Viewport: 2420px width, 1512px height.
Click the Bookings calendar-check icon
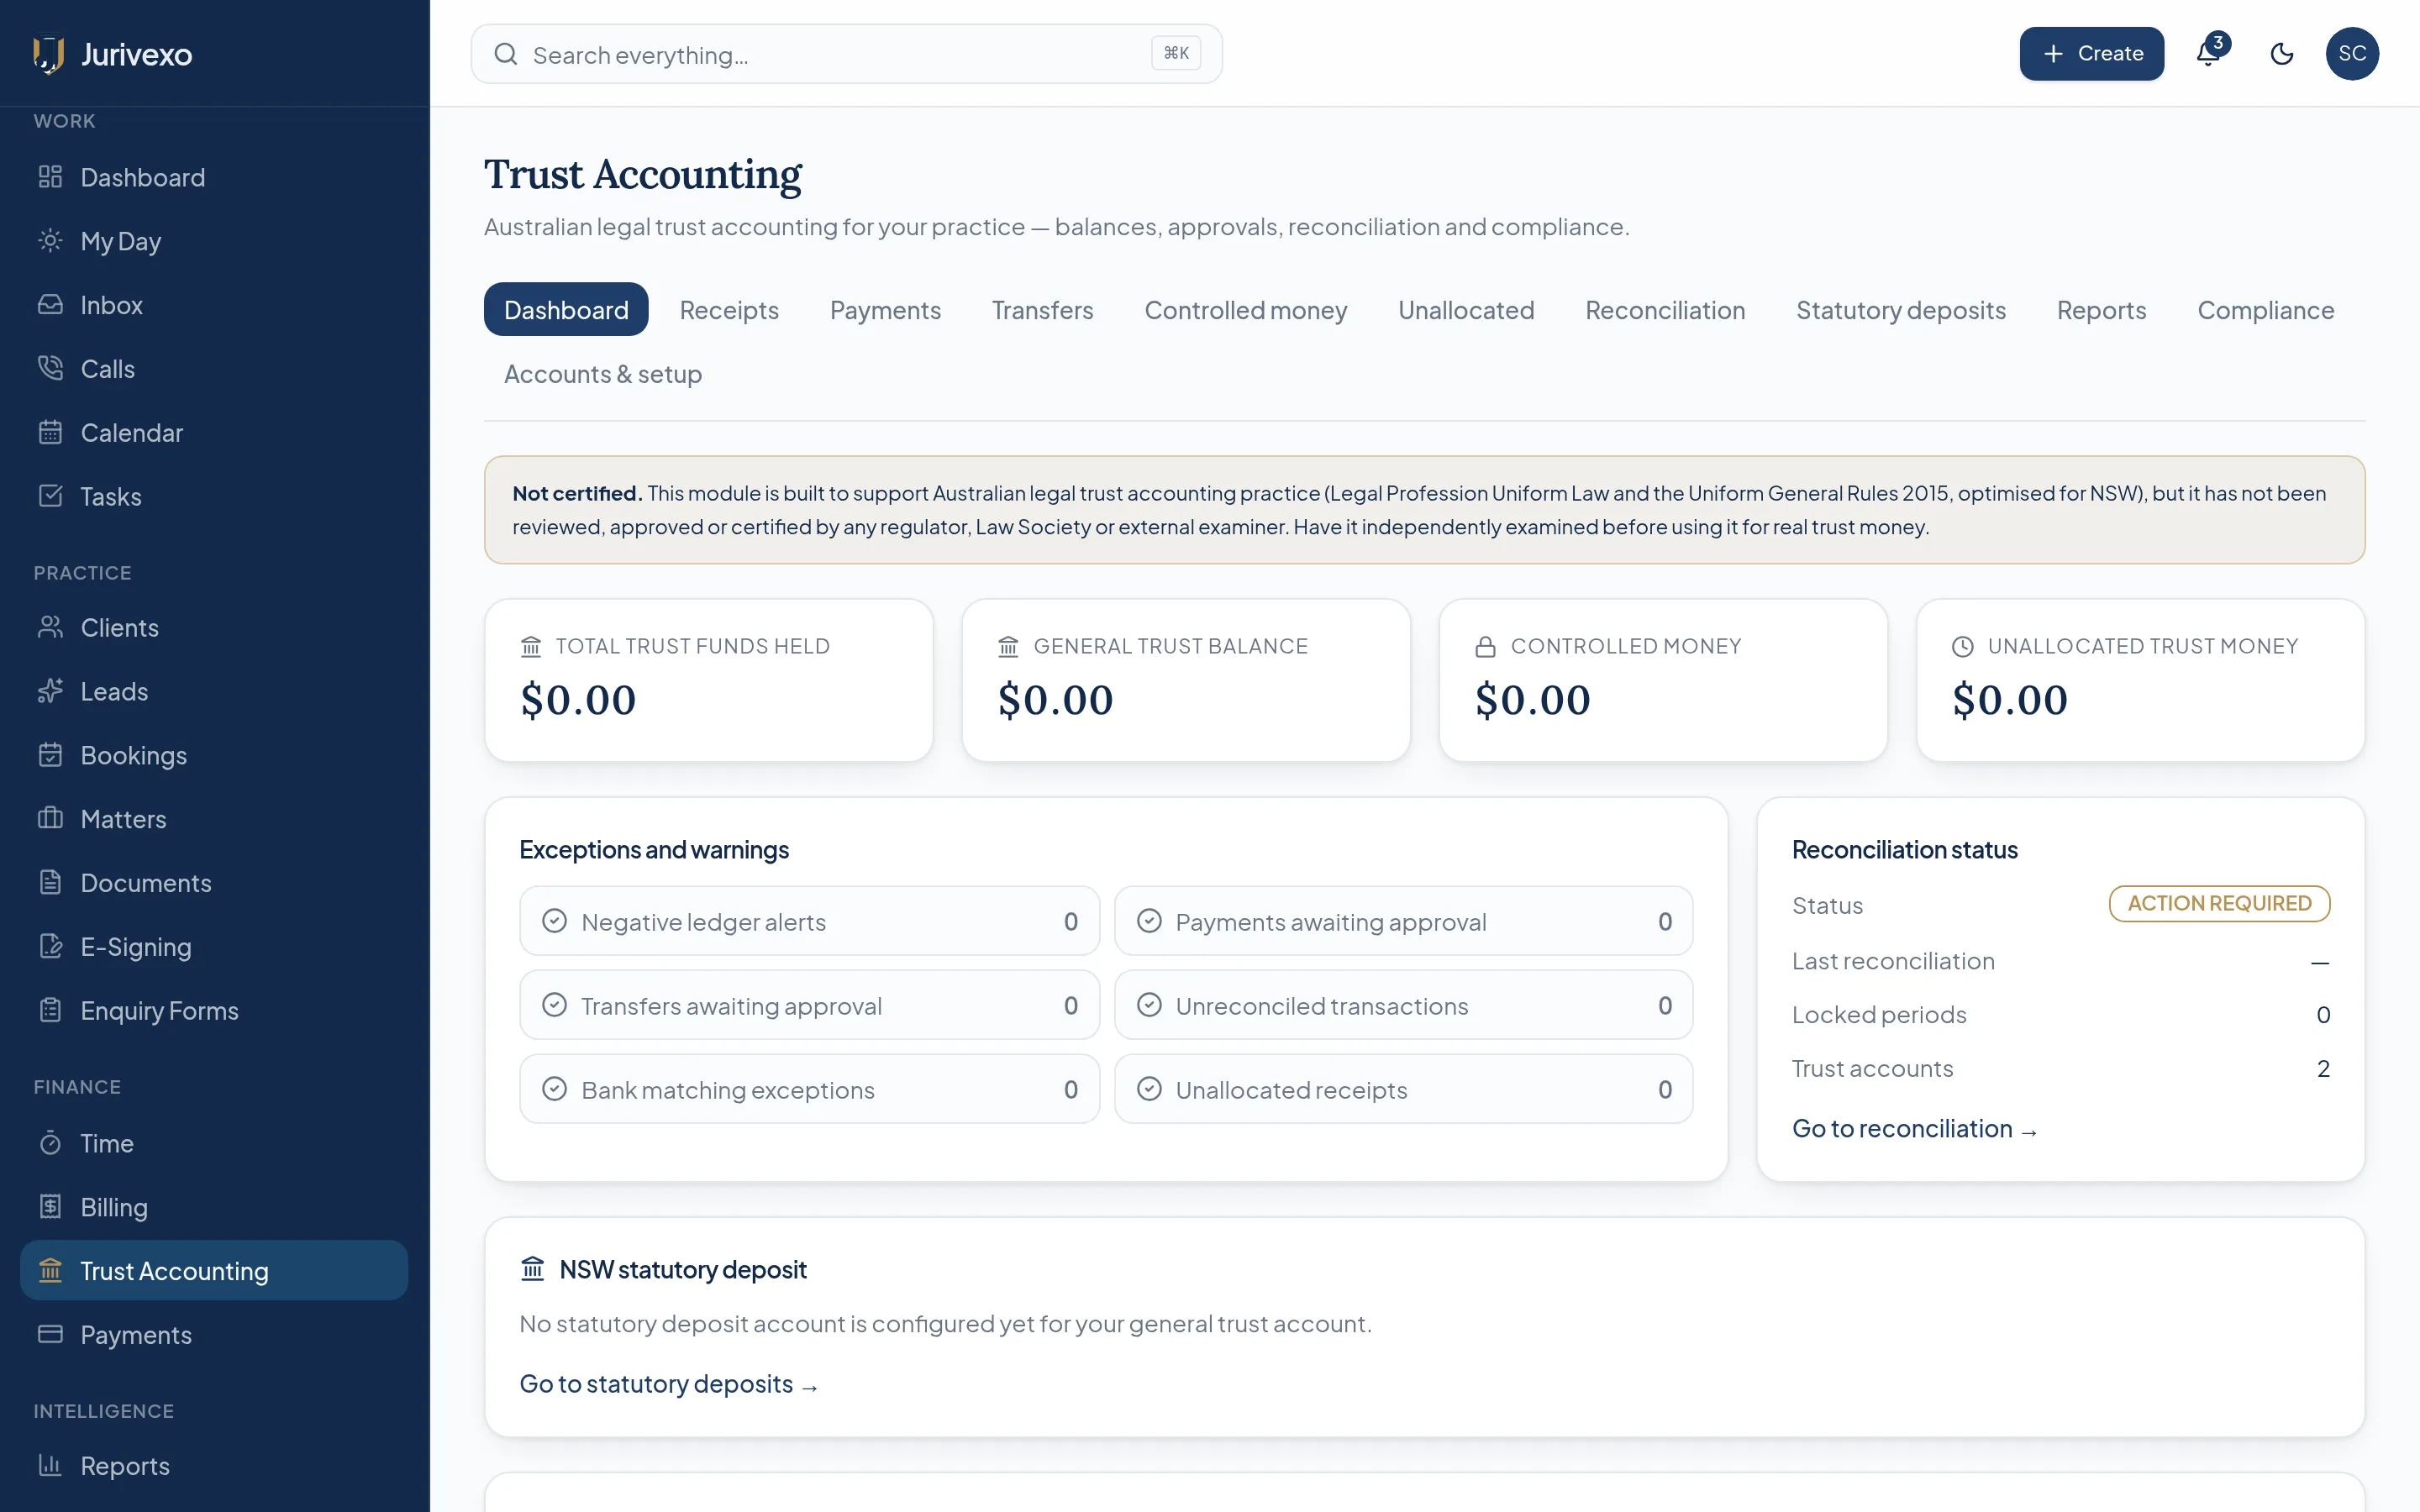point(50,755)
